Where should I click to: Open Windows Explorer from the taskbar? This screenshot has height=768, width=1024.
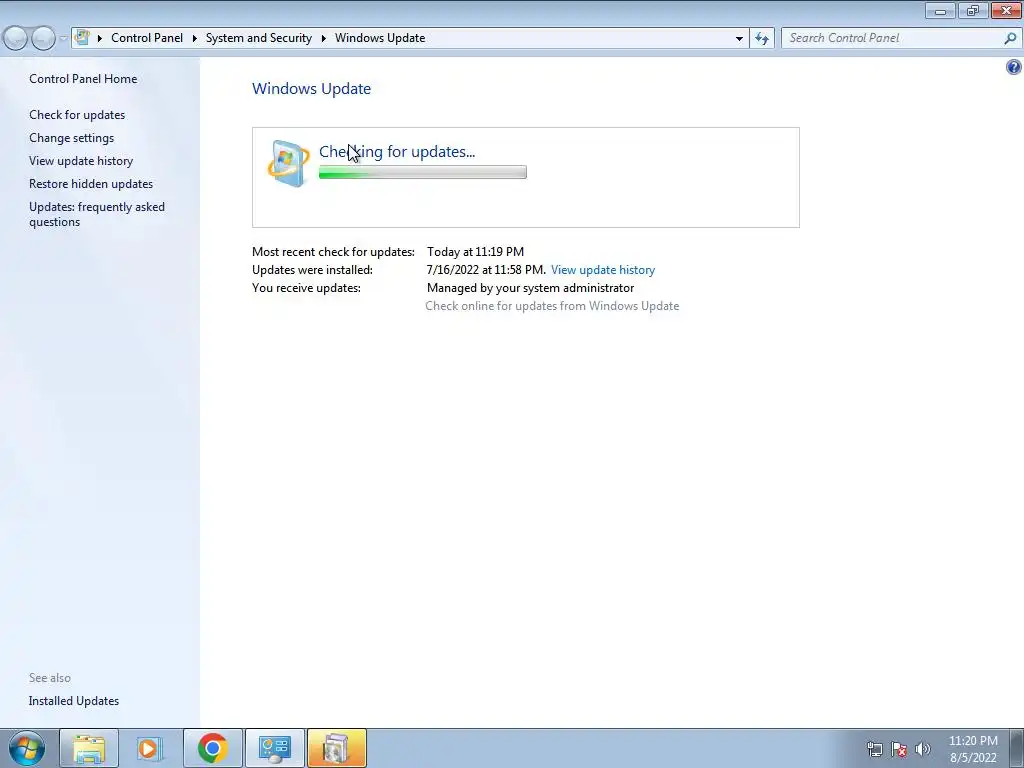coord(89,748)
